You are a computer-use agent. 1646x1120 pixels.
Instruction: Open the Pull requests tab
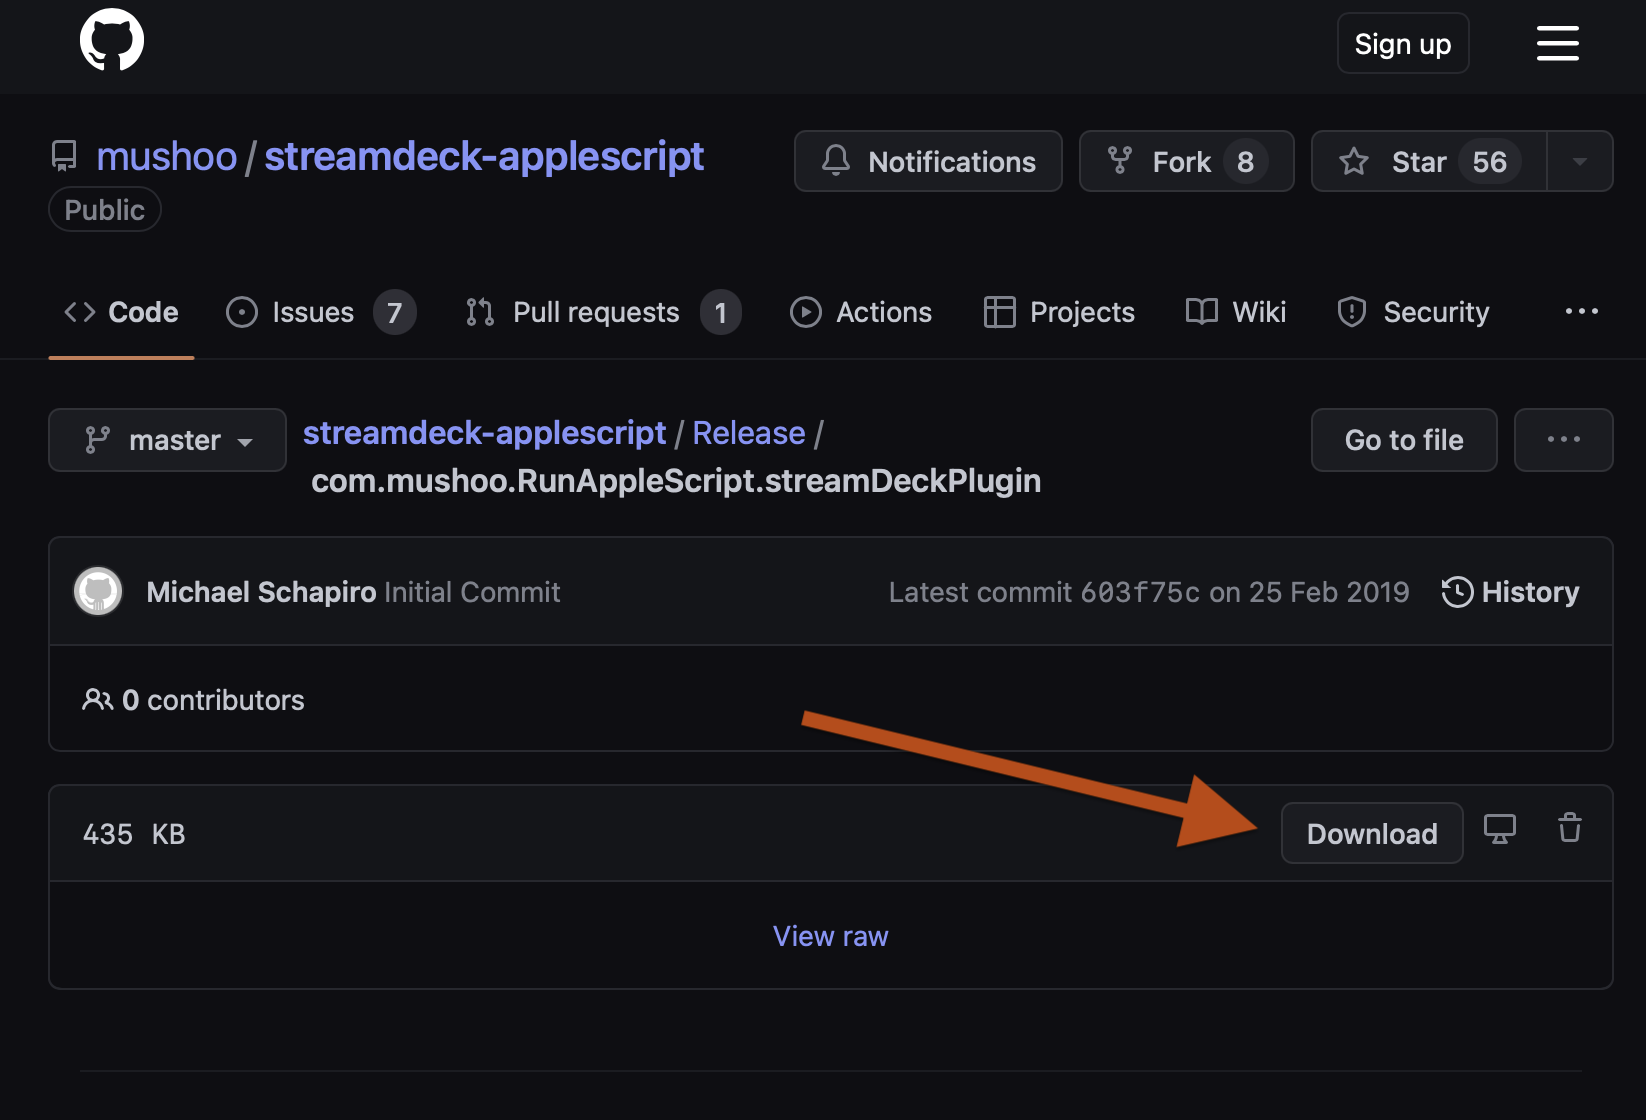point(596,312)
